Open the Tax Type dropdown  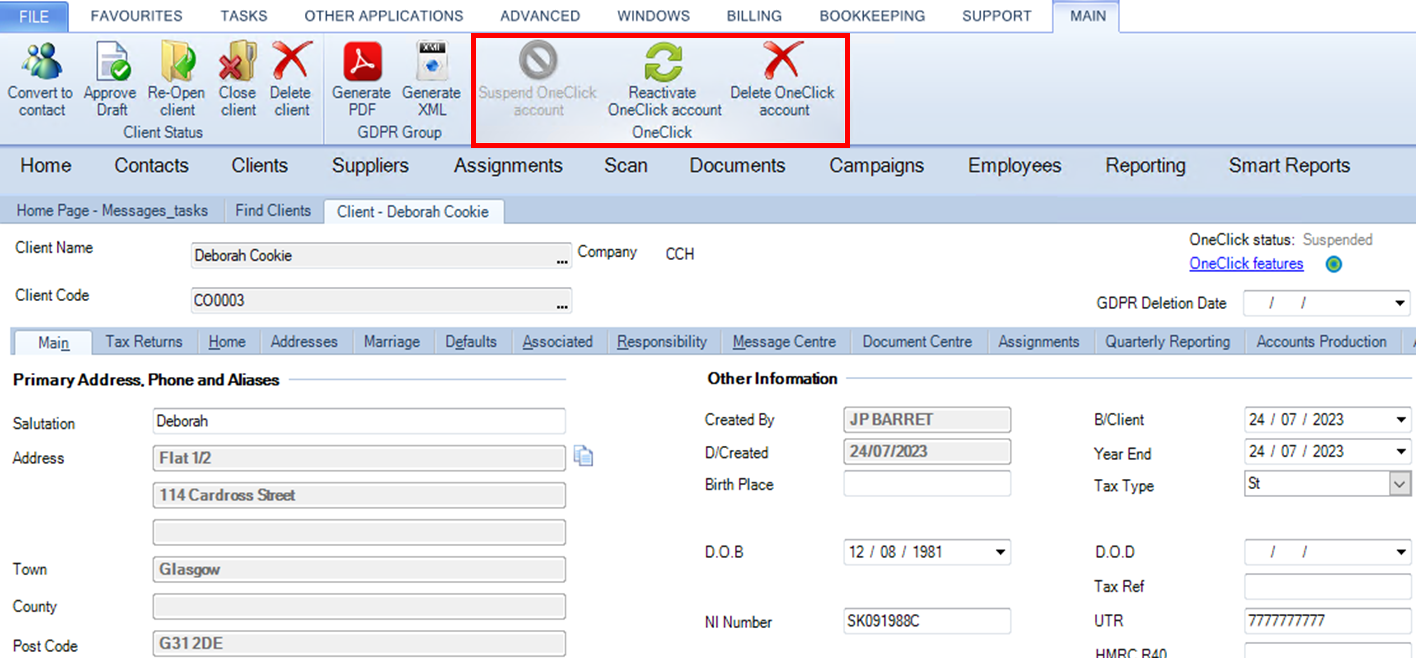pos(1400,484)
